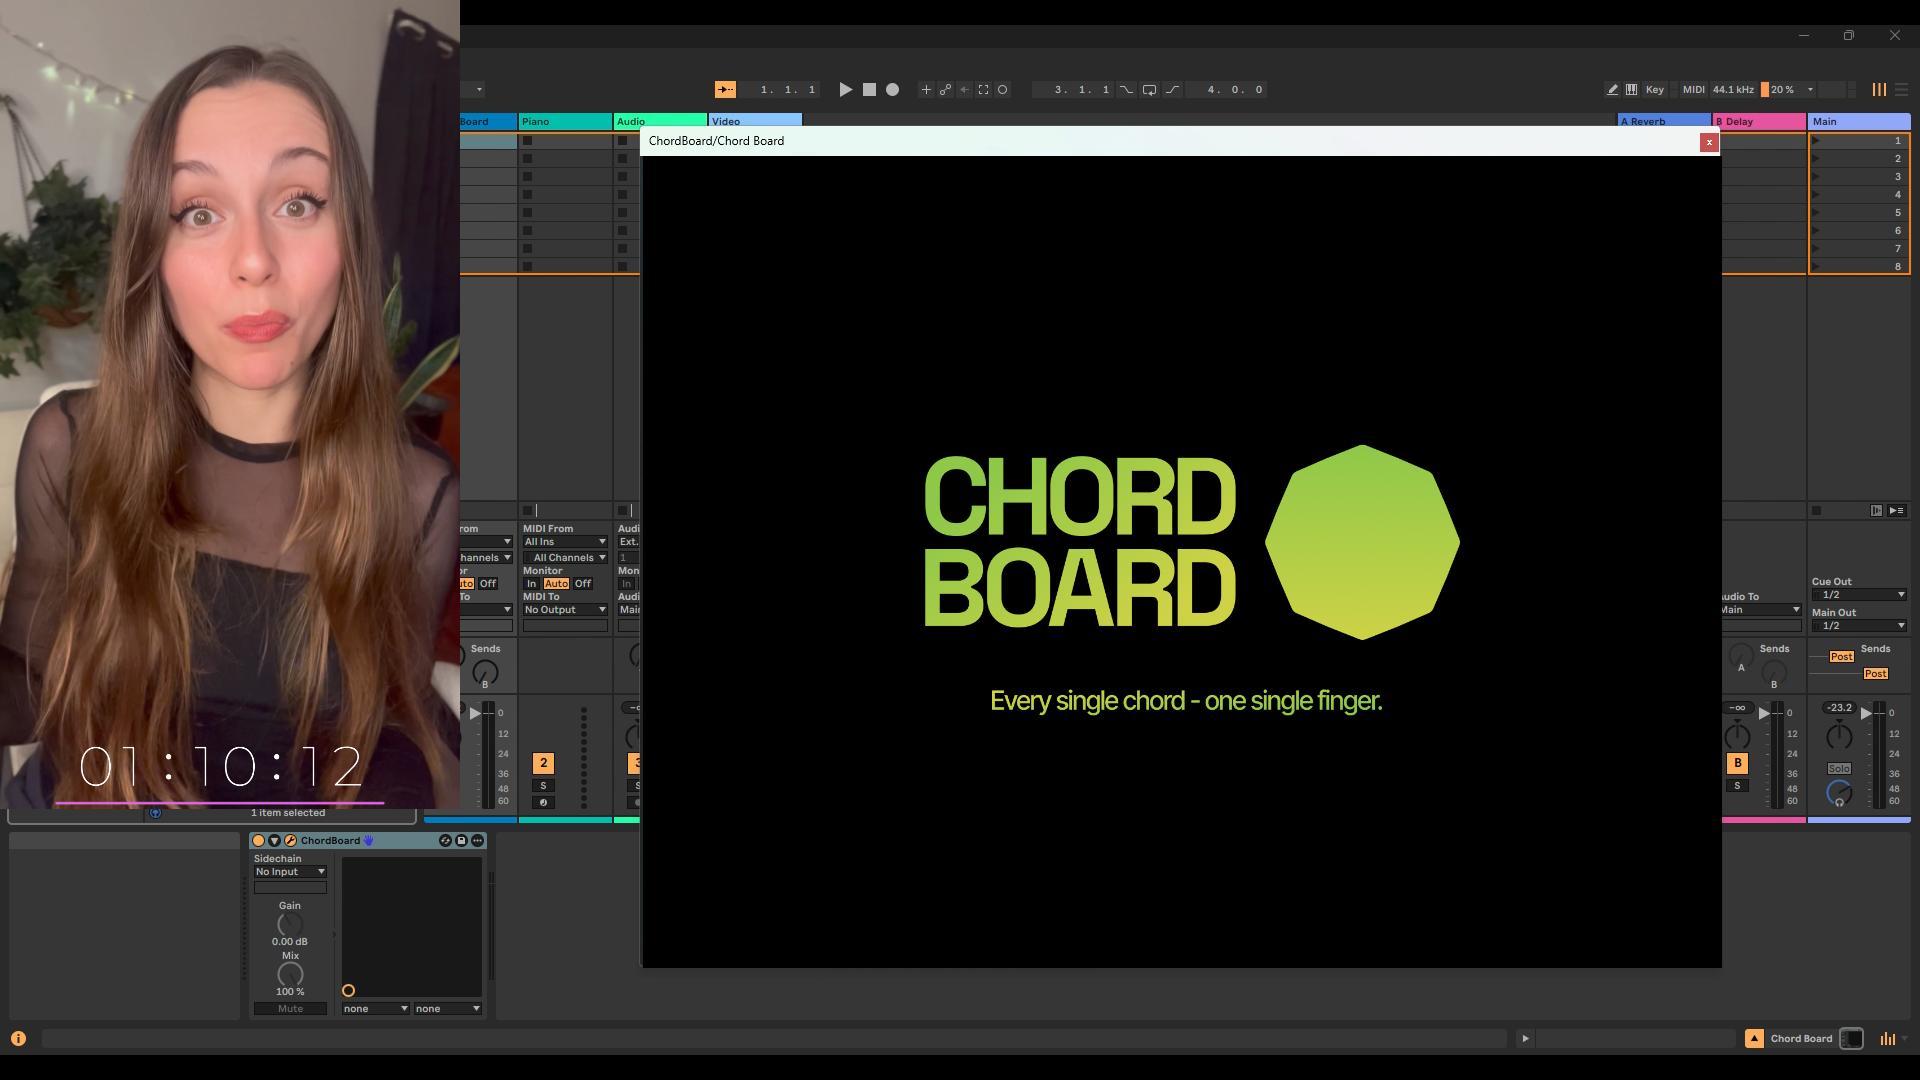The image size is (1920, 1080).
Task: Click the Session Record circle button
Action: pyautogui.click(x=1002, y=90)
